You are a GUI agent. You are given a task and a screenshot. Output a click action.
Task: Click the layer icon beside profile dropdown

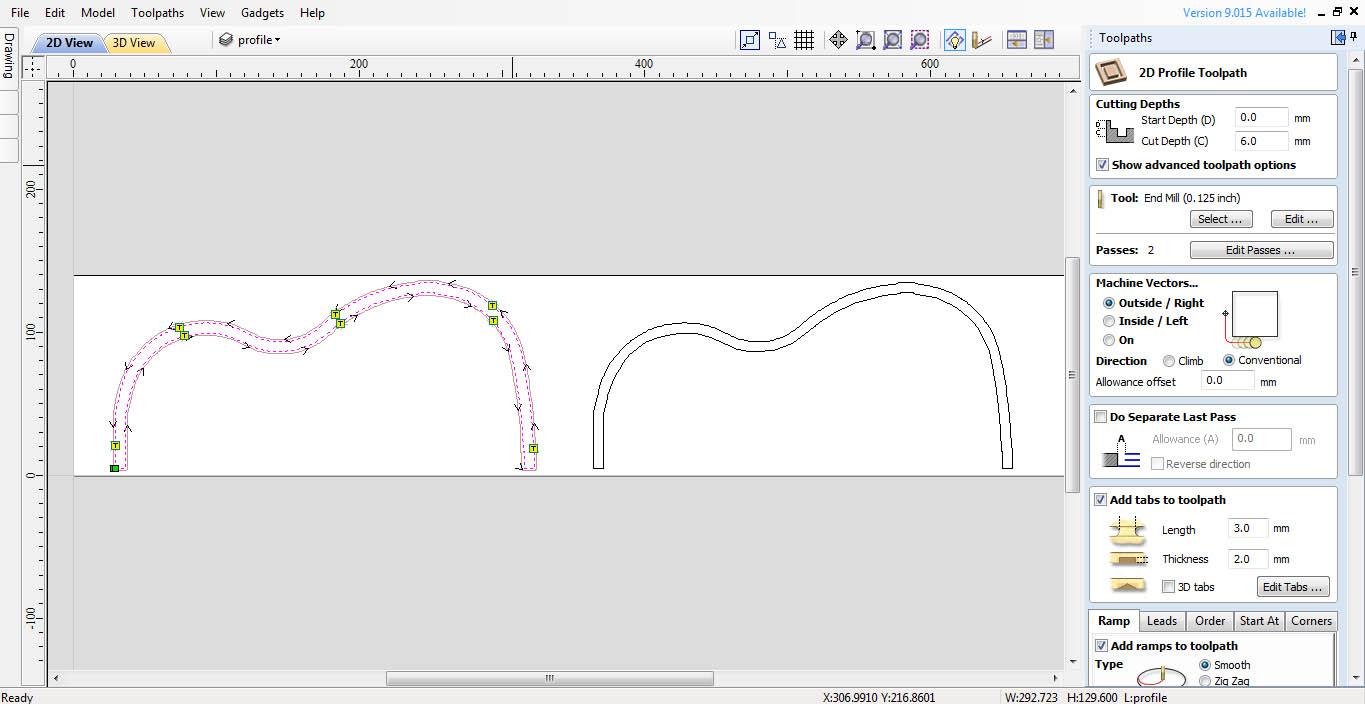(226, 40)
